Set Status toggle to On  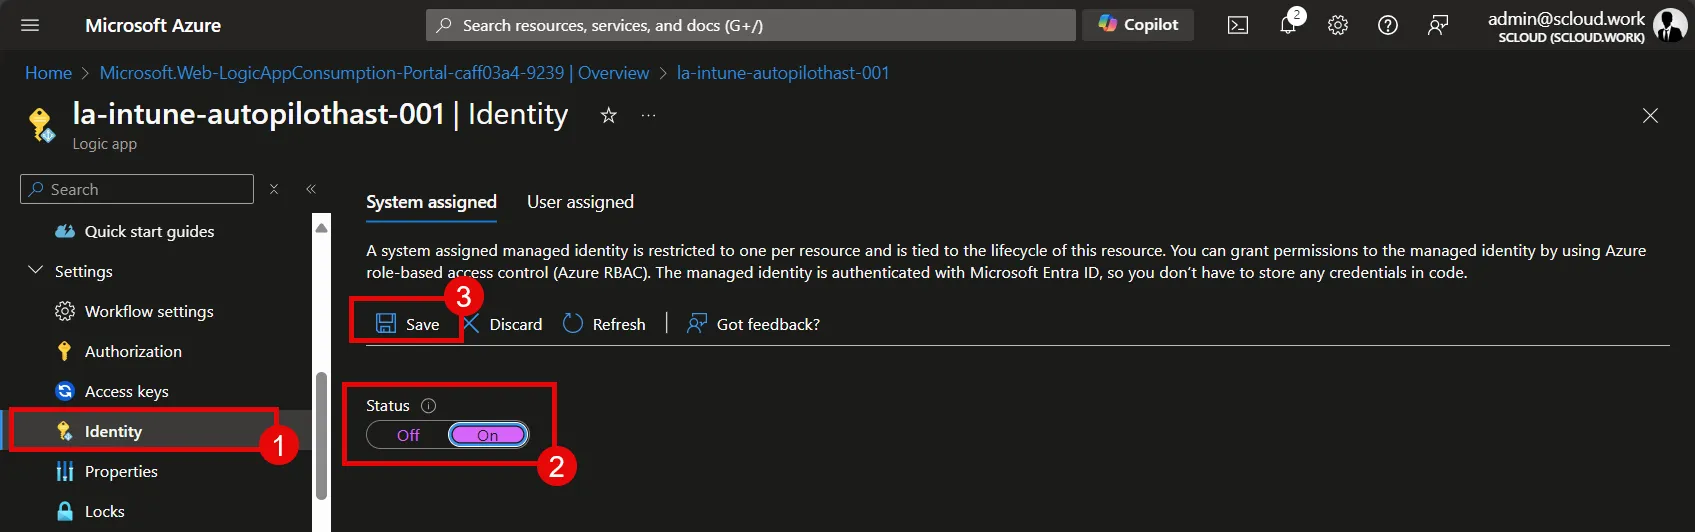pyautogui.click(x=488, y=435)
